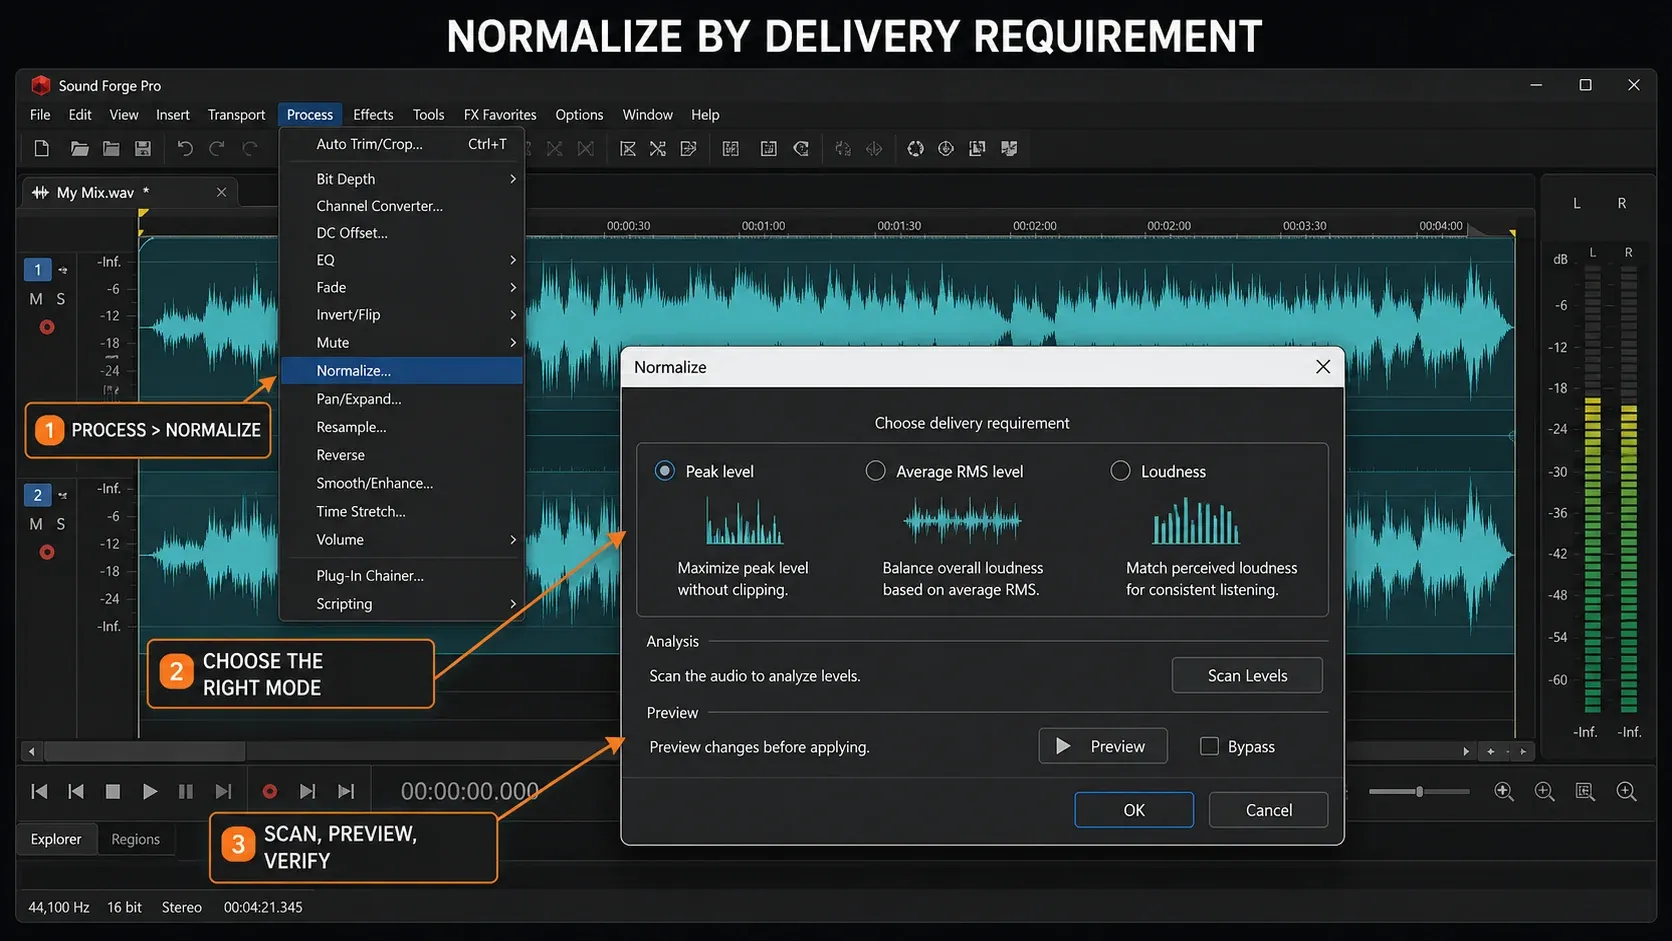Expand the Fade submenu arrow
Viewport: 1672px width, 941px height.
pos(513,287)
